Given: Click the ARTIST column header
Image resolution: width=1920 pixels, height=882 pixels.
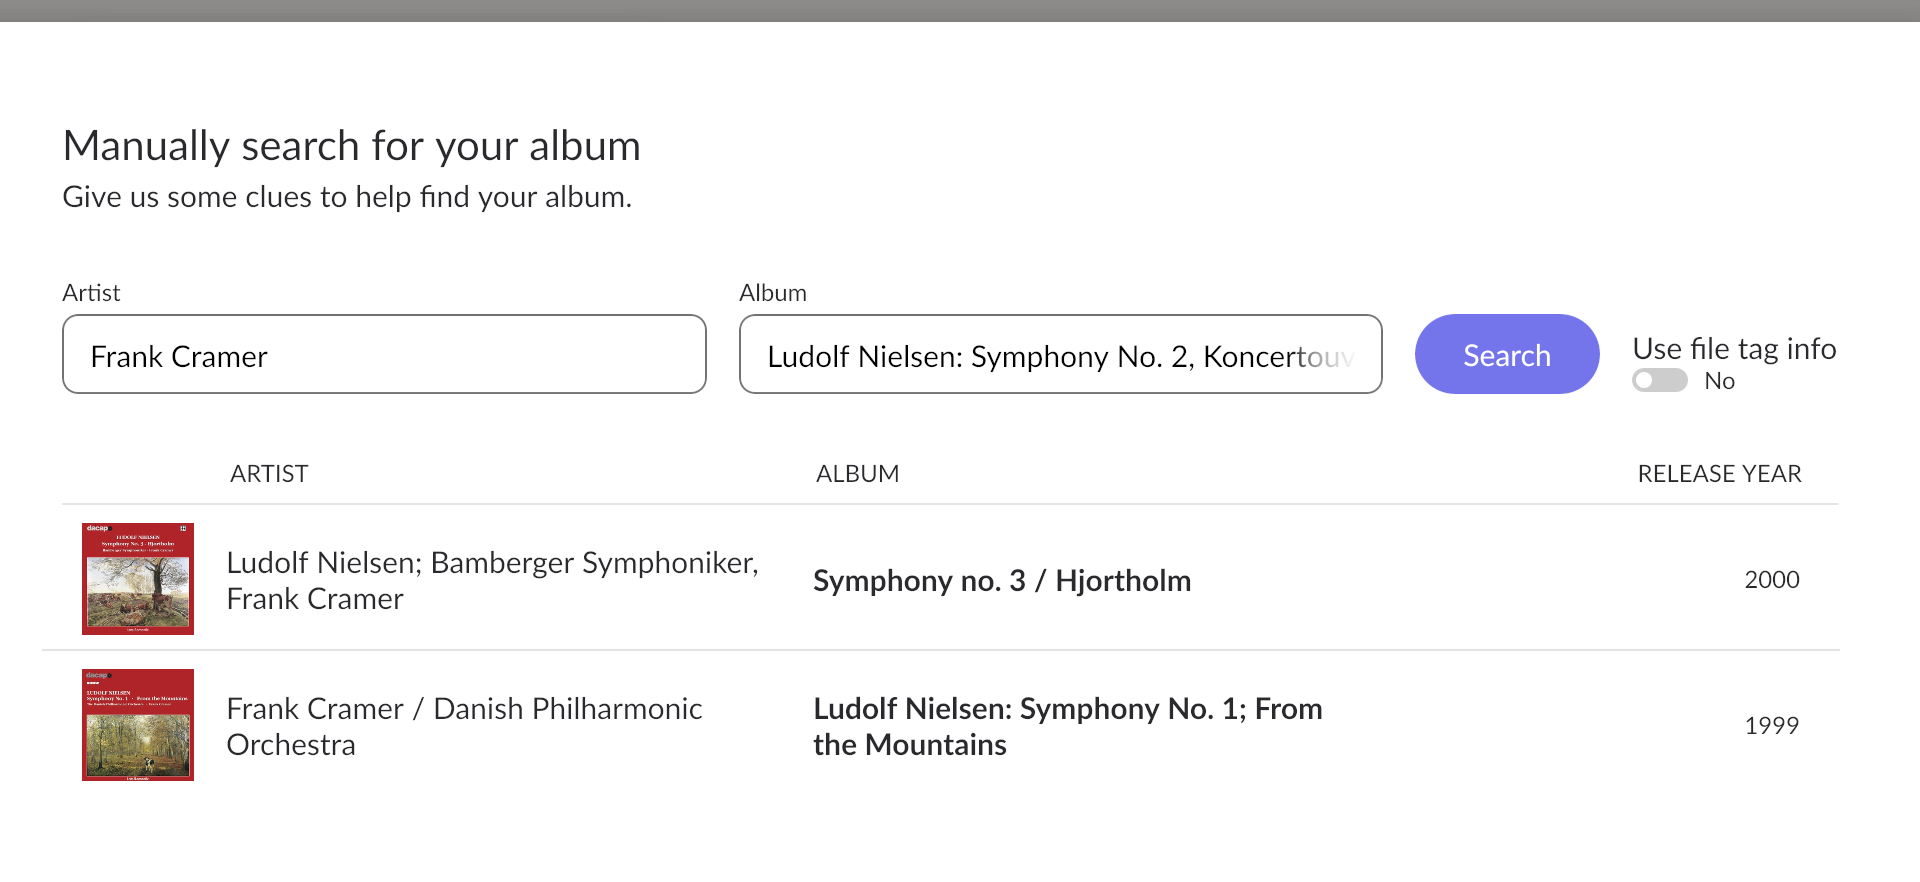Looking at the screenshot, I should [269, 474].
